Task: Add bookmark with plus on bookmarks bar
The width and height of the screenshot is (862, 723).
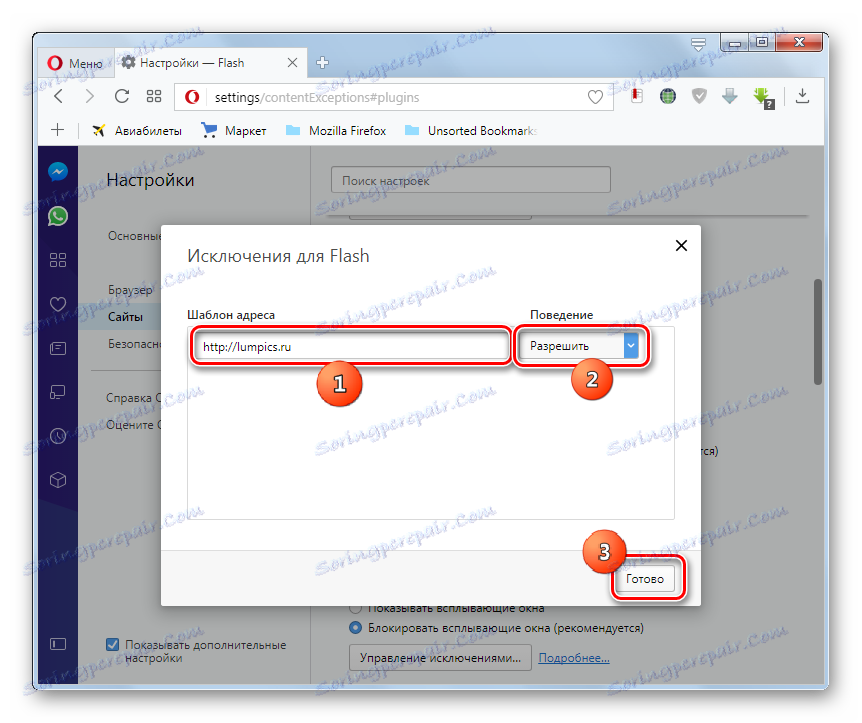Action: tap(58, 130)
